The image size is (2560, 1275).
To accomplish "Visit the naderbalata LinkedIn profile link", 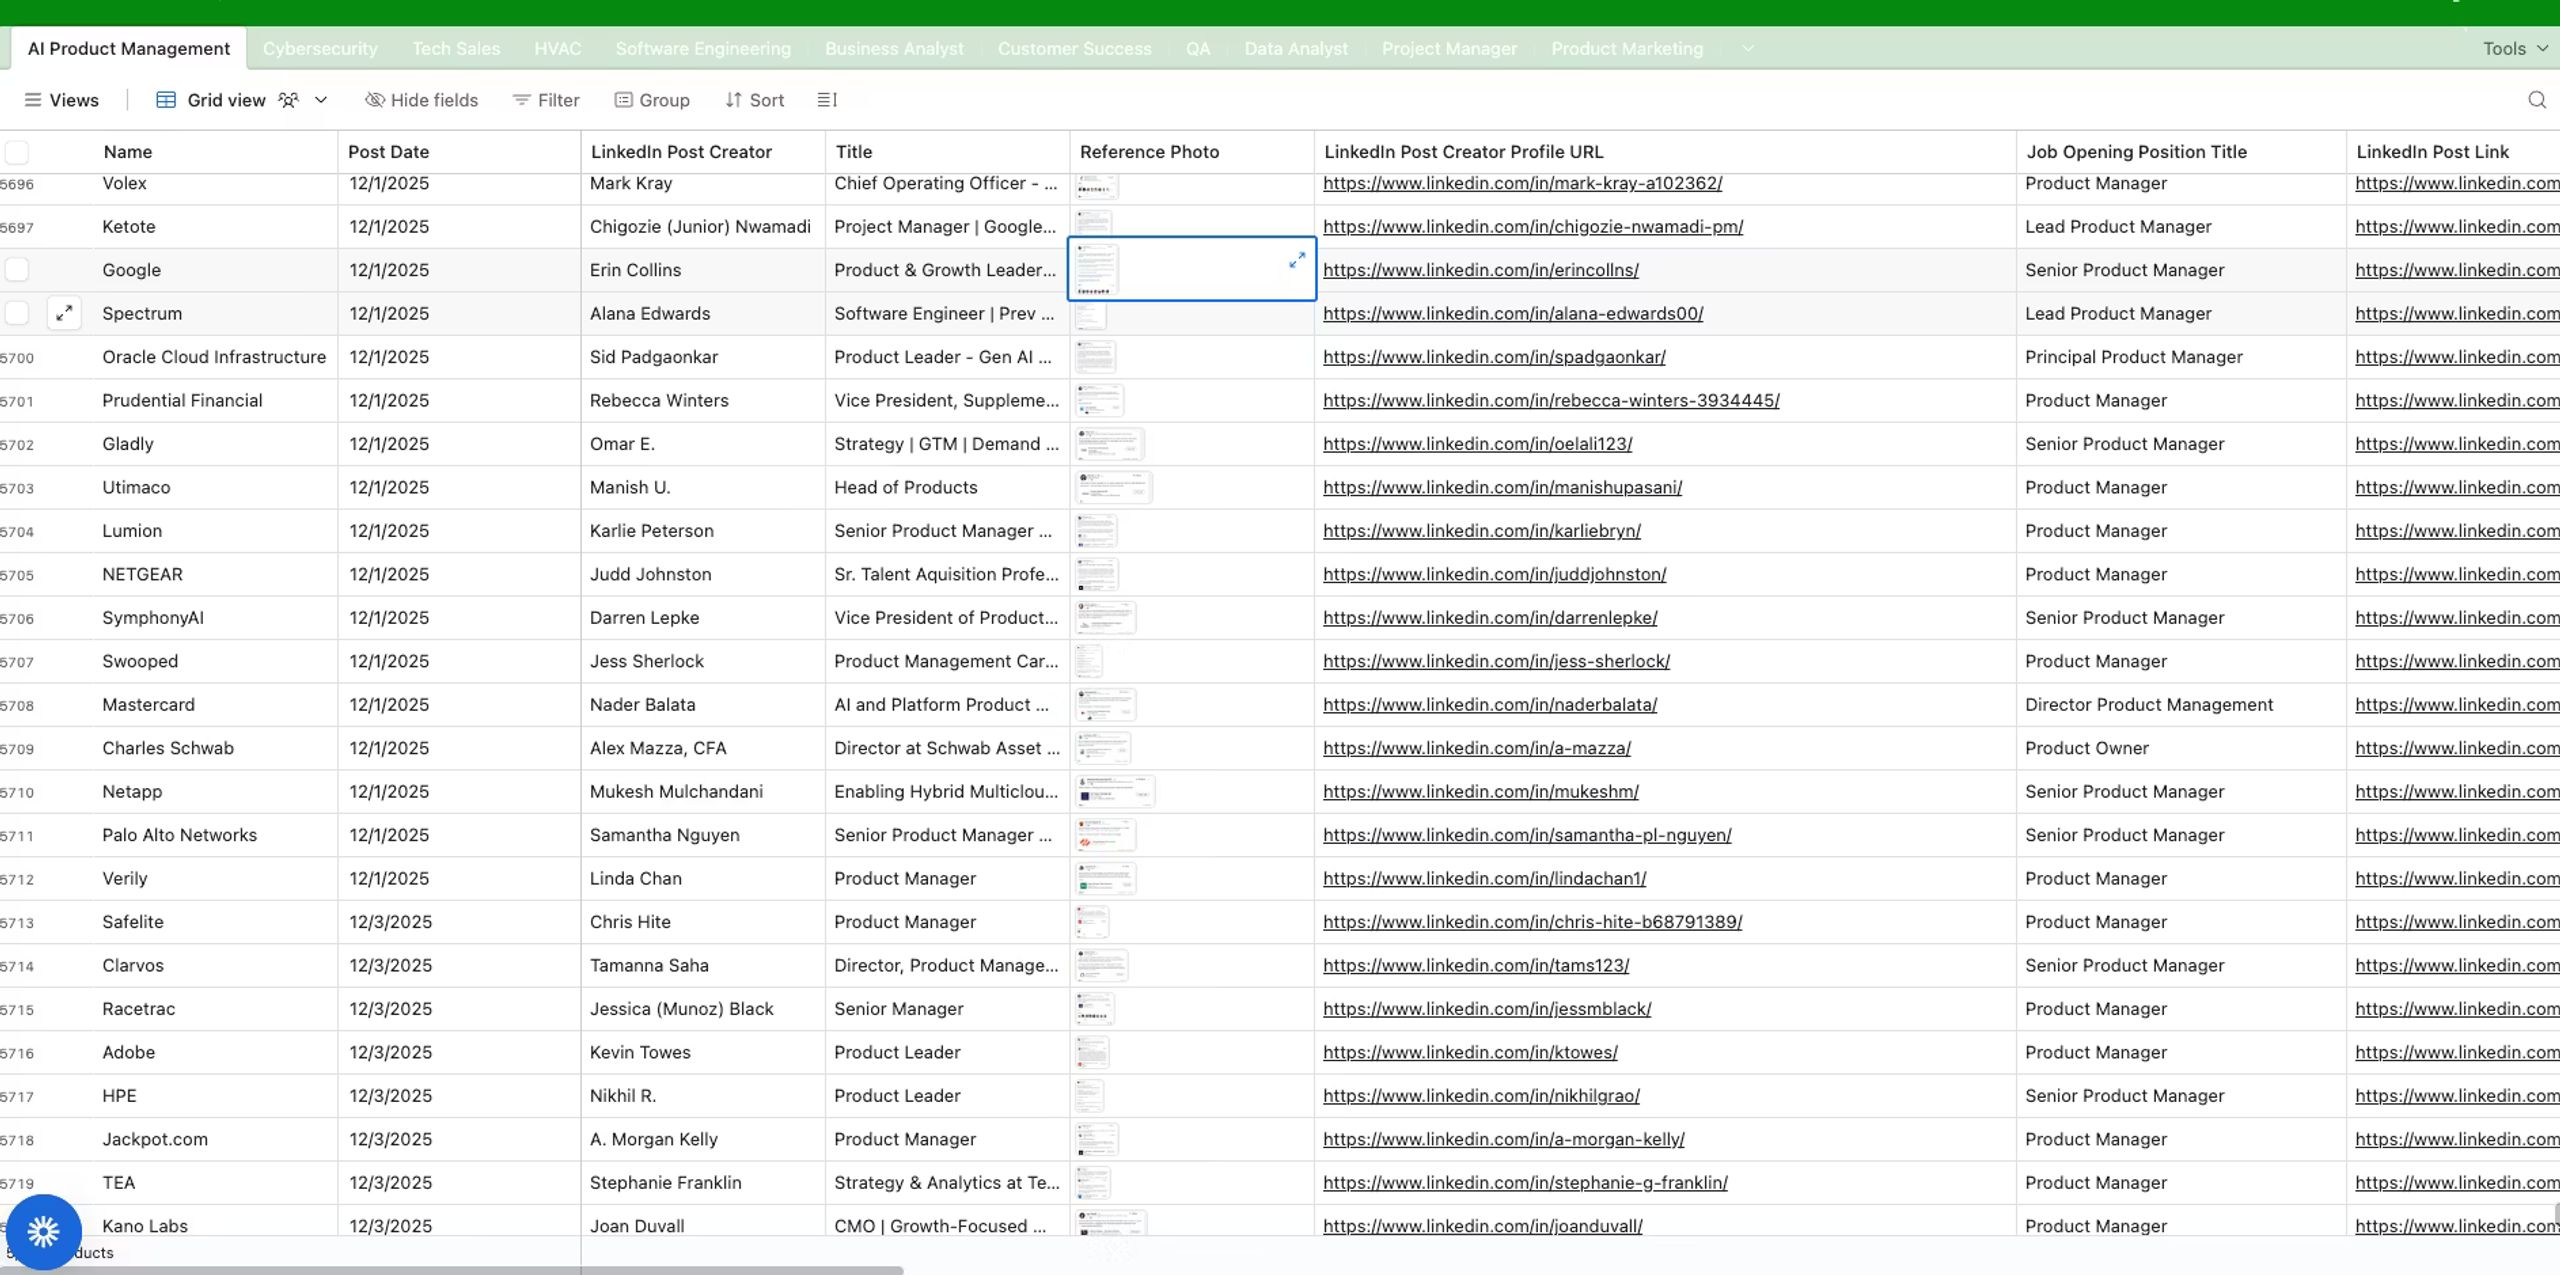I will click(x=1490, y=704).
